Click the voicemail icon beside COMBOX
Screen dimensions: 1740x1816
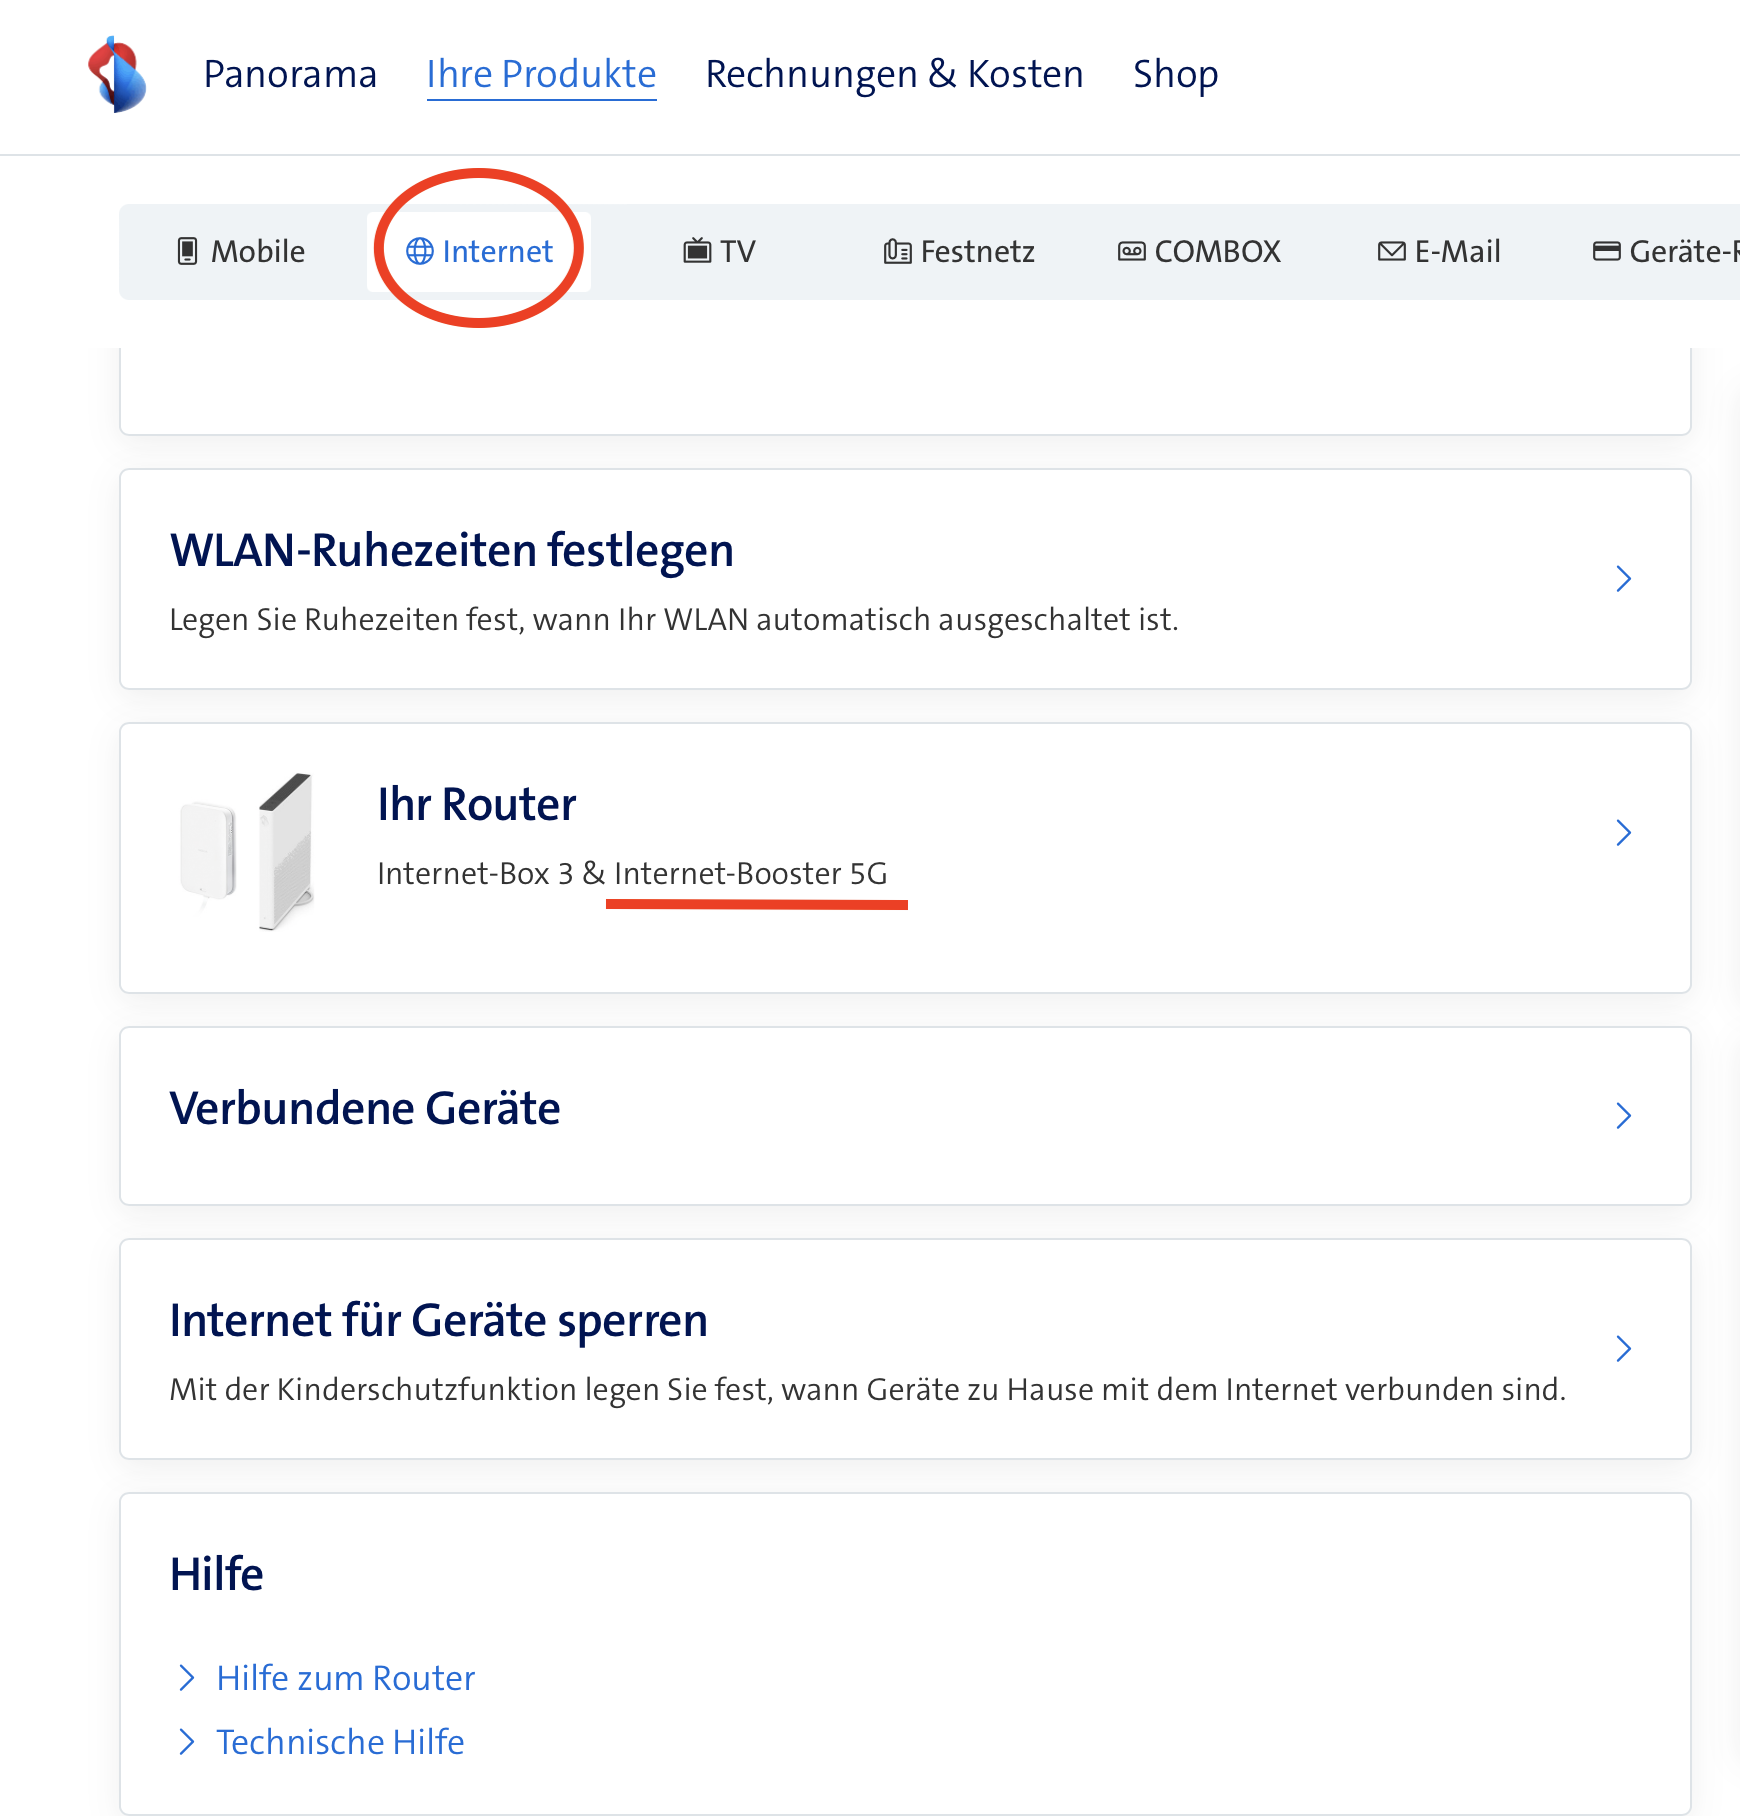1131,251
